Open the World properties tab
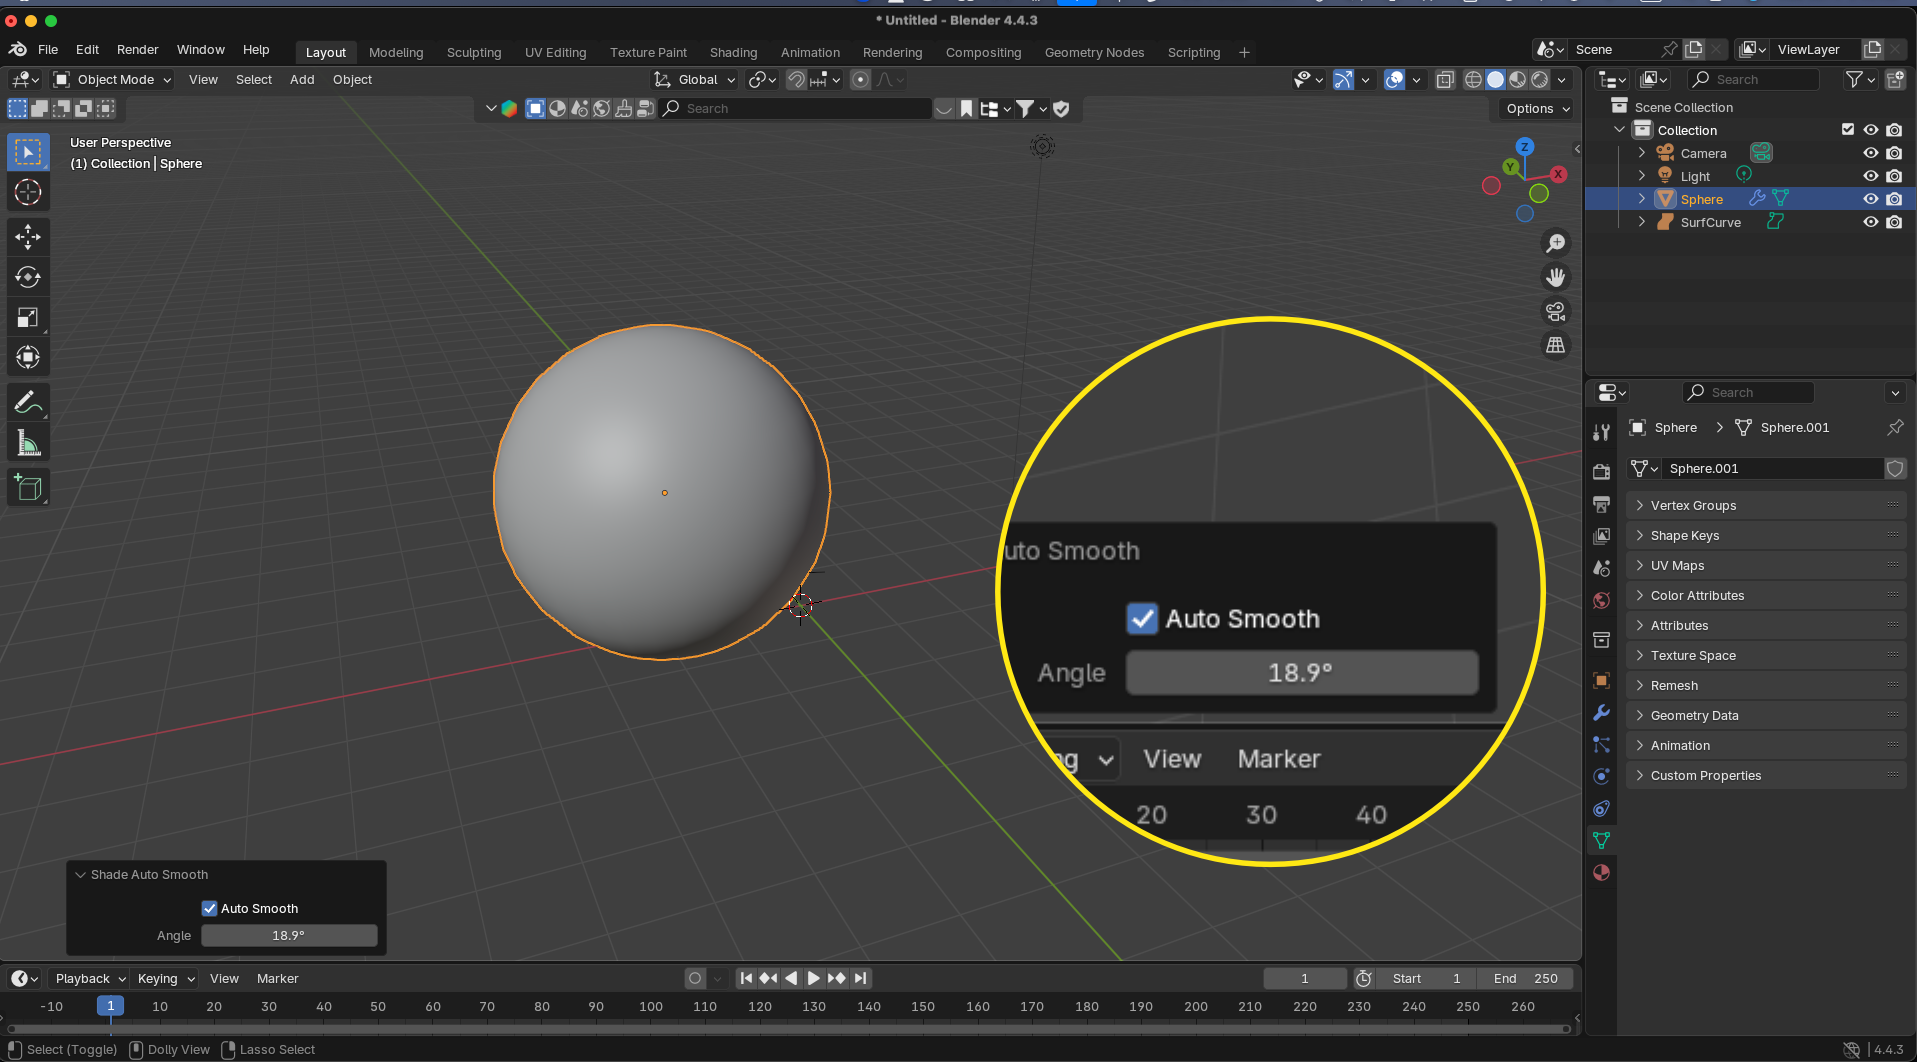The image size is (1917, 1062). pos(1602,600)
